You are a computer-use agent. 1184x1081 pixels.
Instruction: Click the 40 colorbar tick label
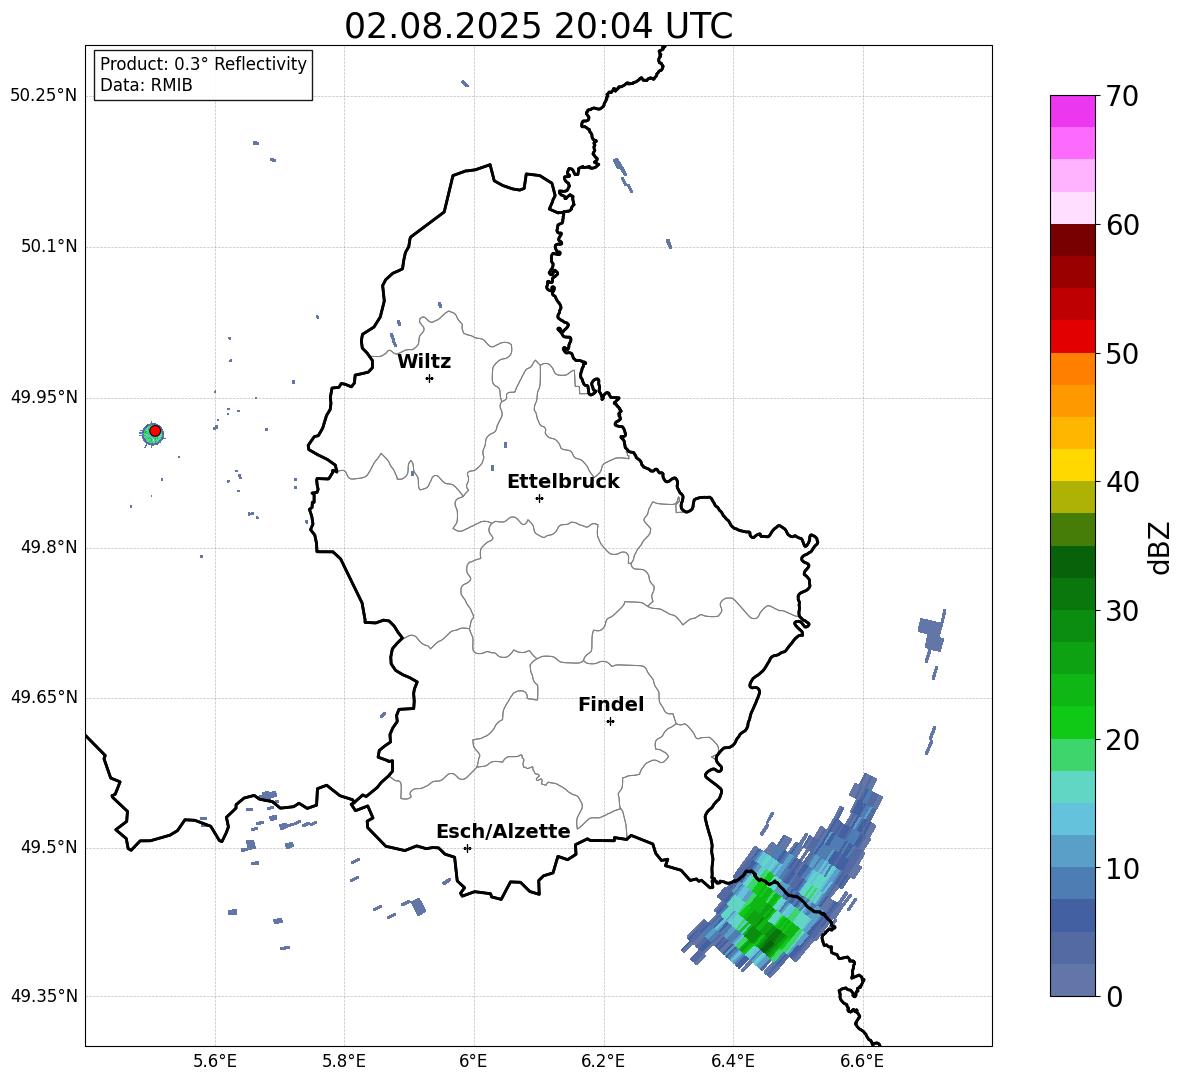tap(1122, 482)
